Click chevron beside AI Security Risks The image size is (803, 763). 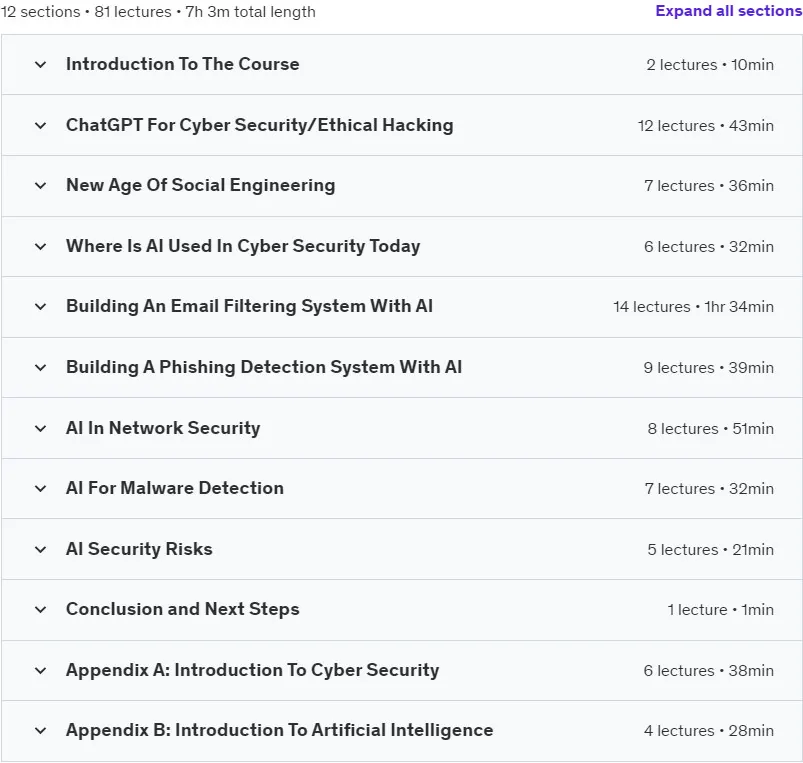click(40, 549)
